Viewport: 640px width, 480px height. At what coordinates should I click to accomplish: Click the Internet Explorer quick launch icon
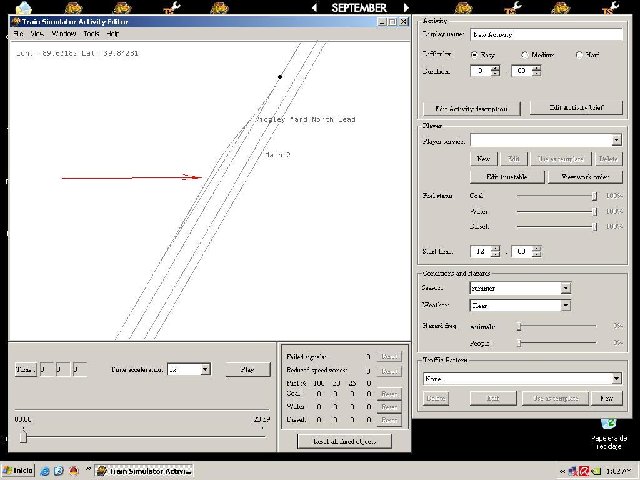[44, 470]
